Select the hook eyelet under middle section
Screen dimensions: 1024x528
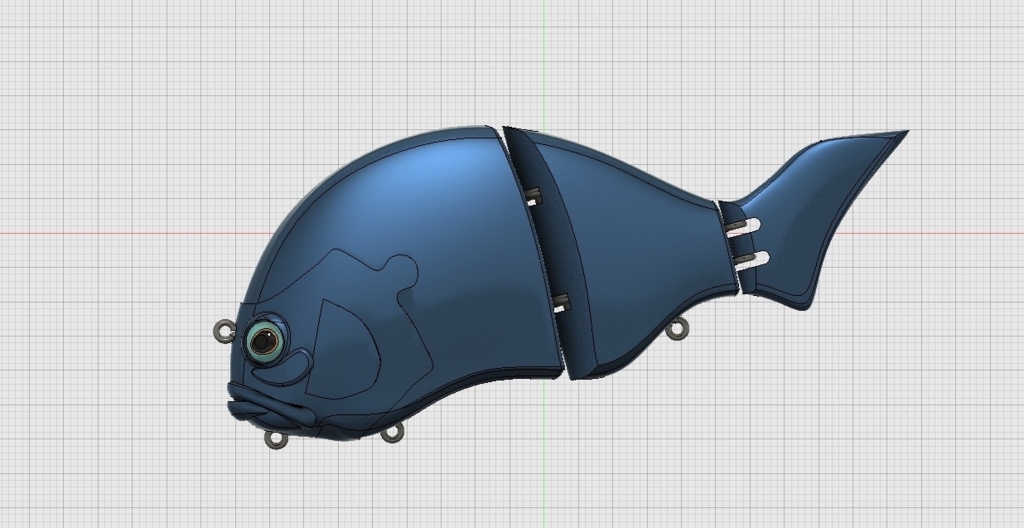[677, 328]
